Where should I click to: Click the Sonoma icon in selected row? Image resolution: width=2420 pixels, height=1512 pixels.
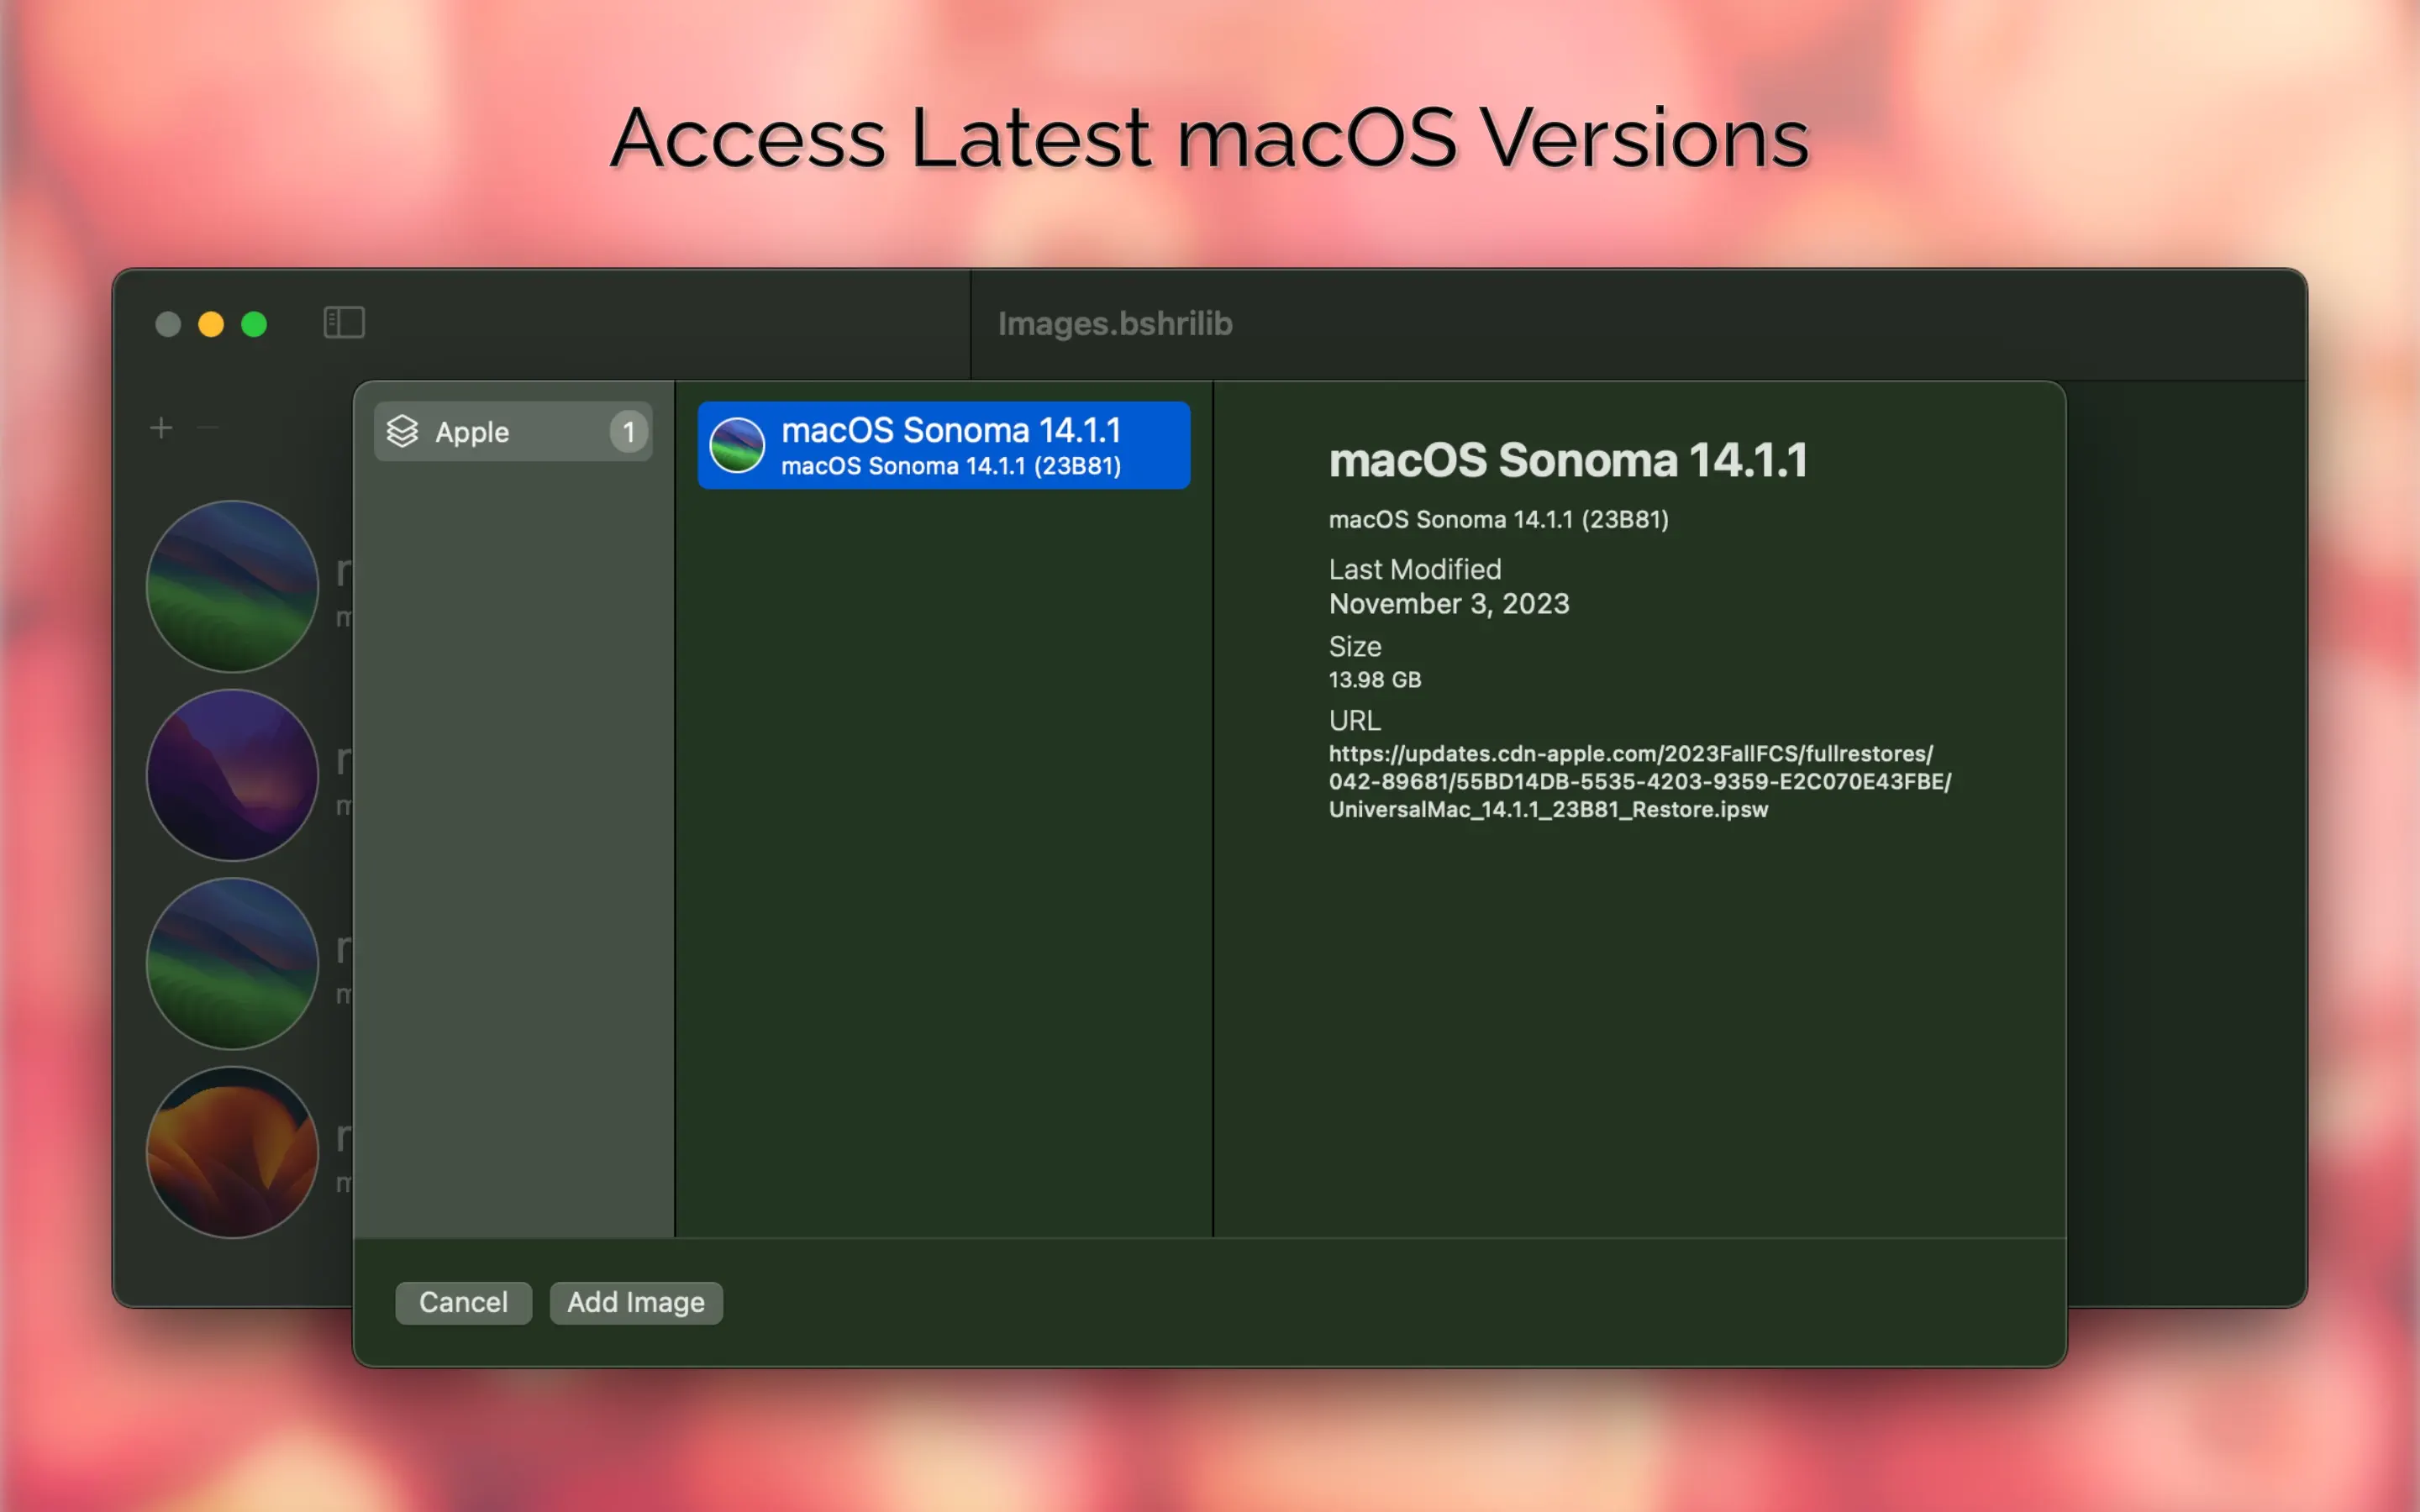[x=737, y=445]
